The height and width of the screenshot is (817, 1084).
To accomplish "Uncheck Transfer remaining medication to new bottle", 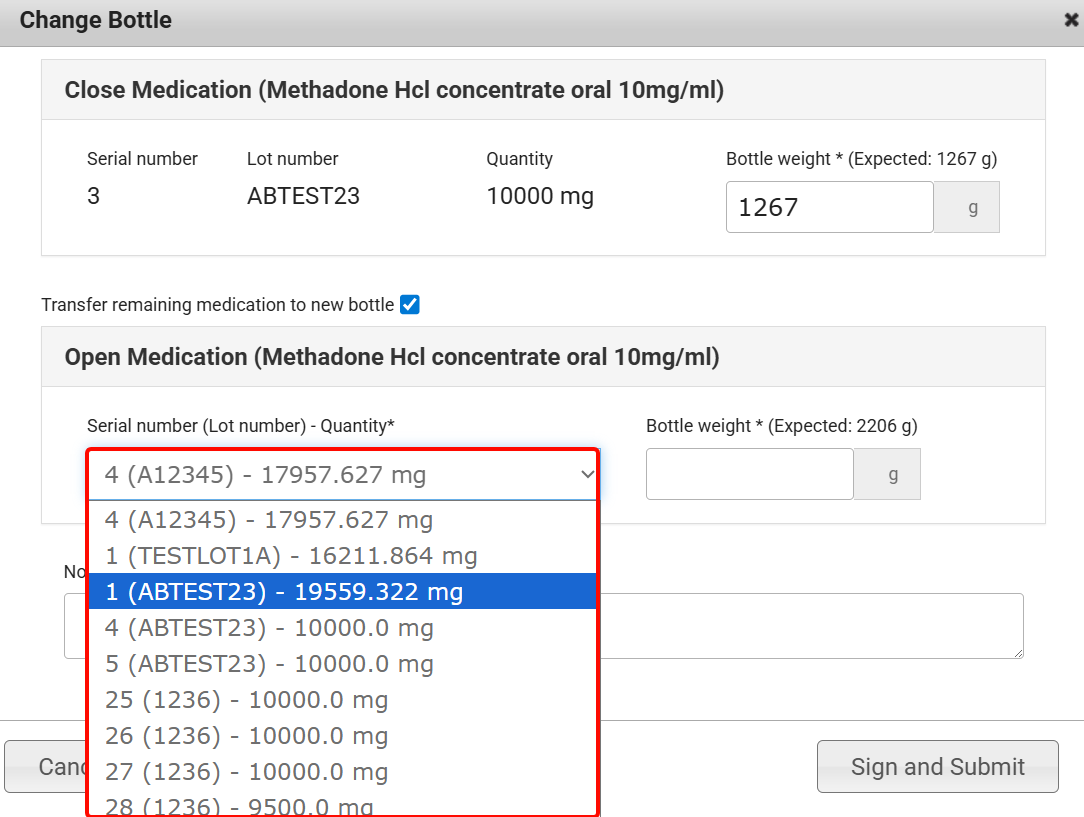I will pyautogui.click(x=409, y=305).
